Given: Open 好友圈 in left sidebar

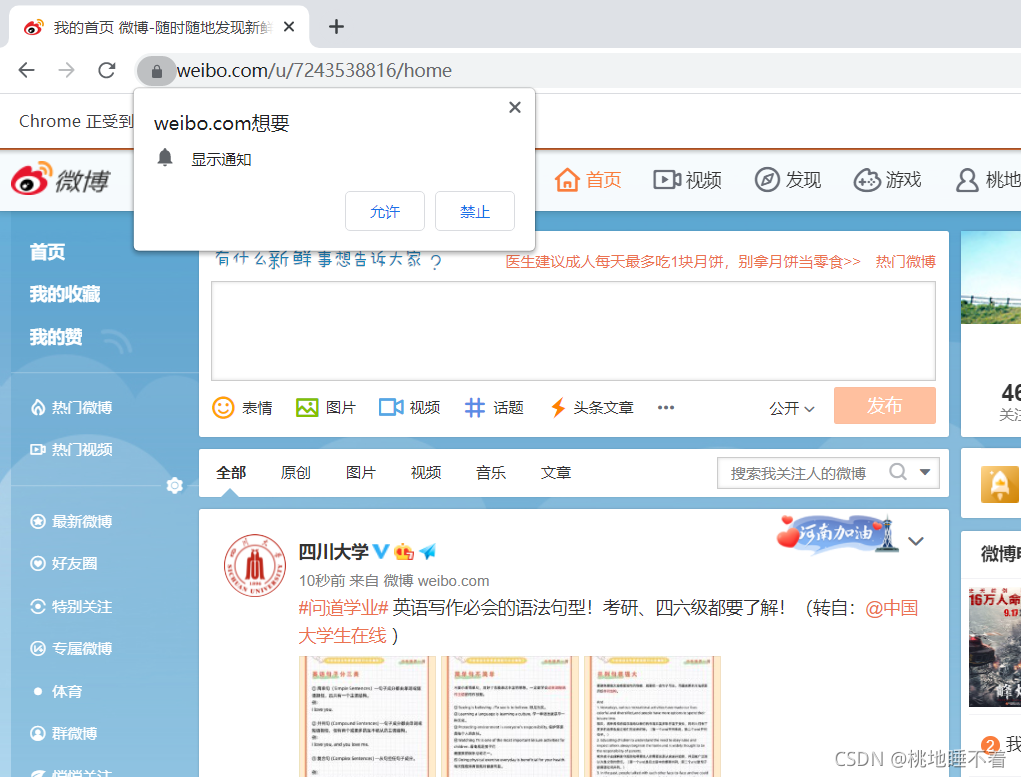Looking at the screenshot, I should click(64, 563).
